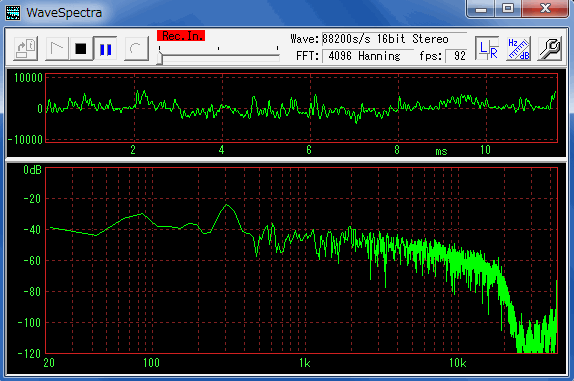This screenshot has height=381, width=574.
Task: Click the Wave format field showing 88200s/s
Action: coord(394,39)
